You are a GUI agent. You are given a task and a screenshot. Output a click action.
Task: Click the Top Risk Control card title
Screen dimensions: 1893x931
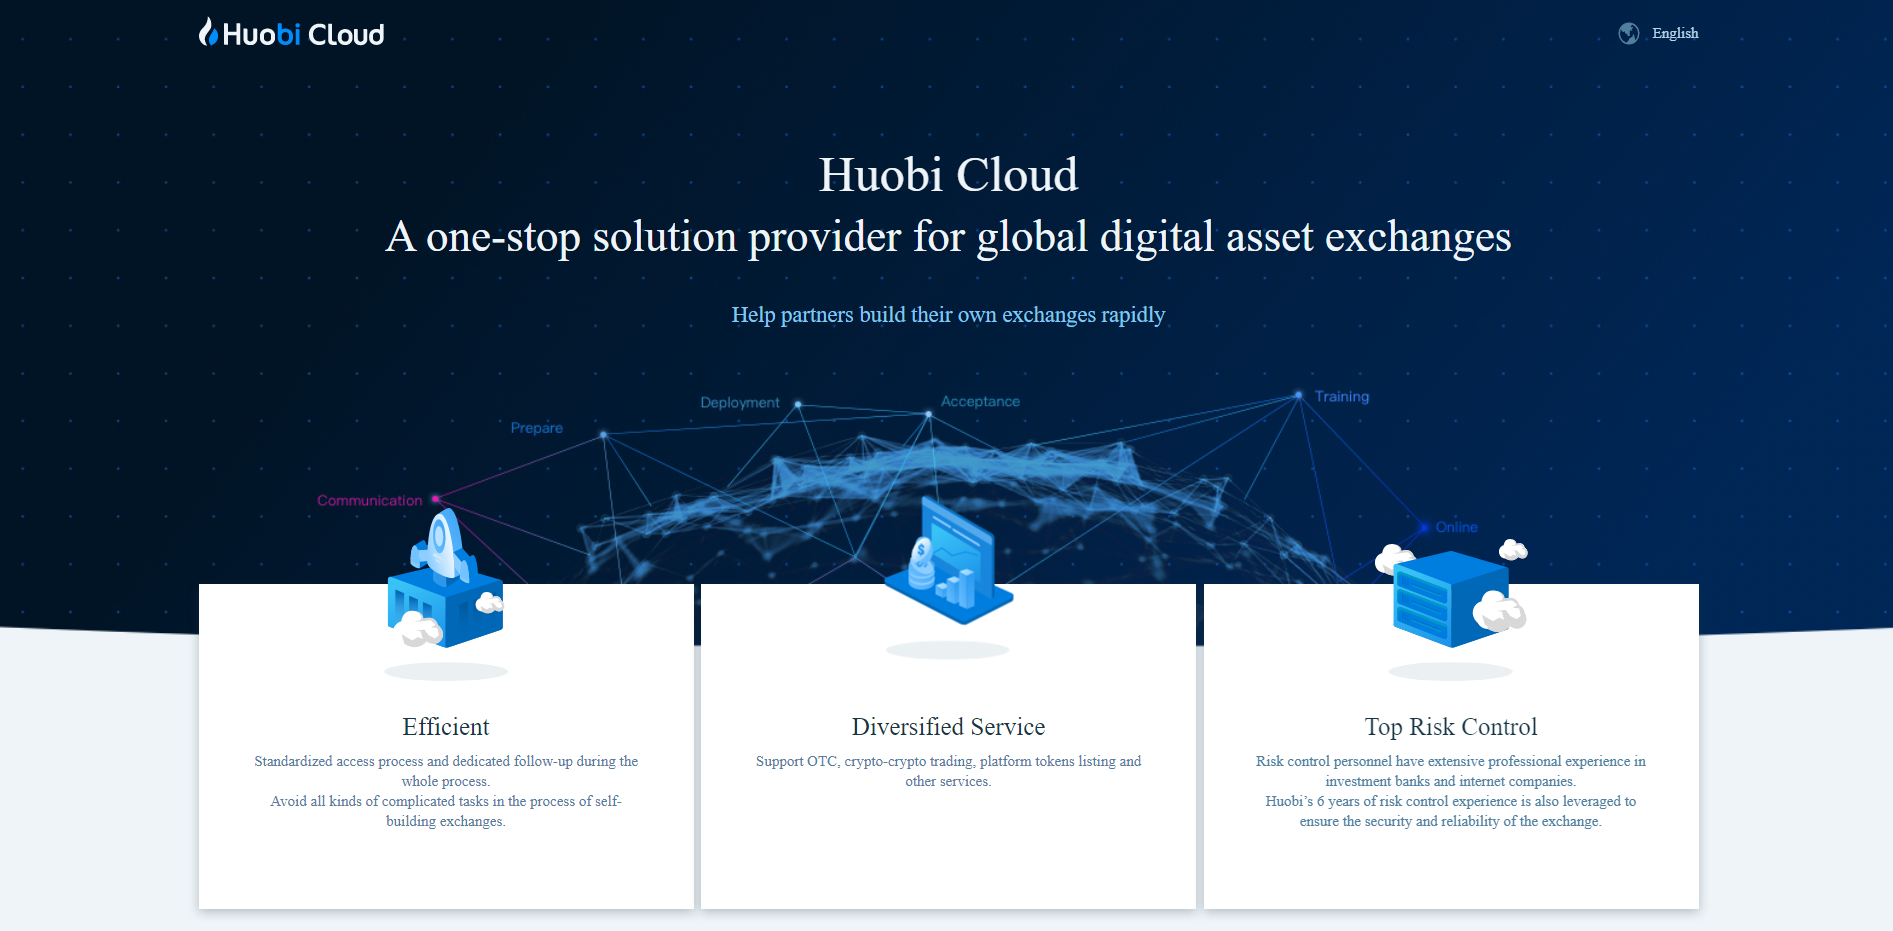coord(1451,727)
